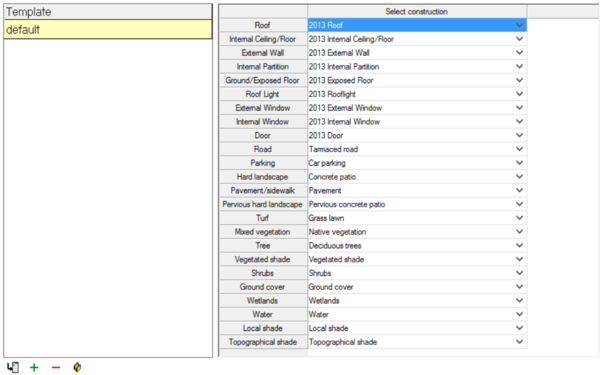Open the Wetlands value dropdown
Screen dimensions: 602x375
point(519,301)
